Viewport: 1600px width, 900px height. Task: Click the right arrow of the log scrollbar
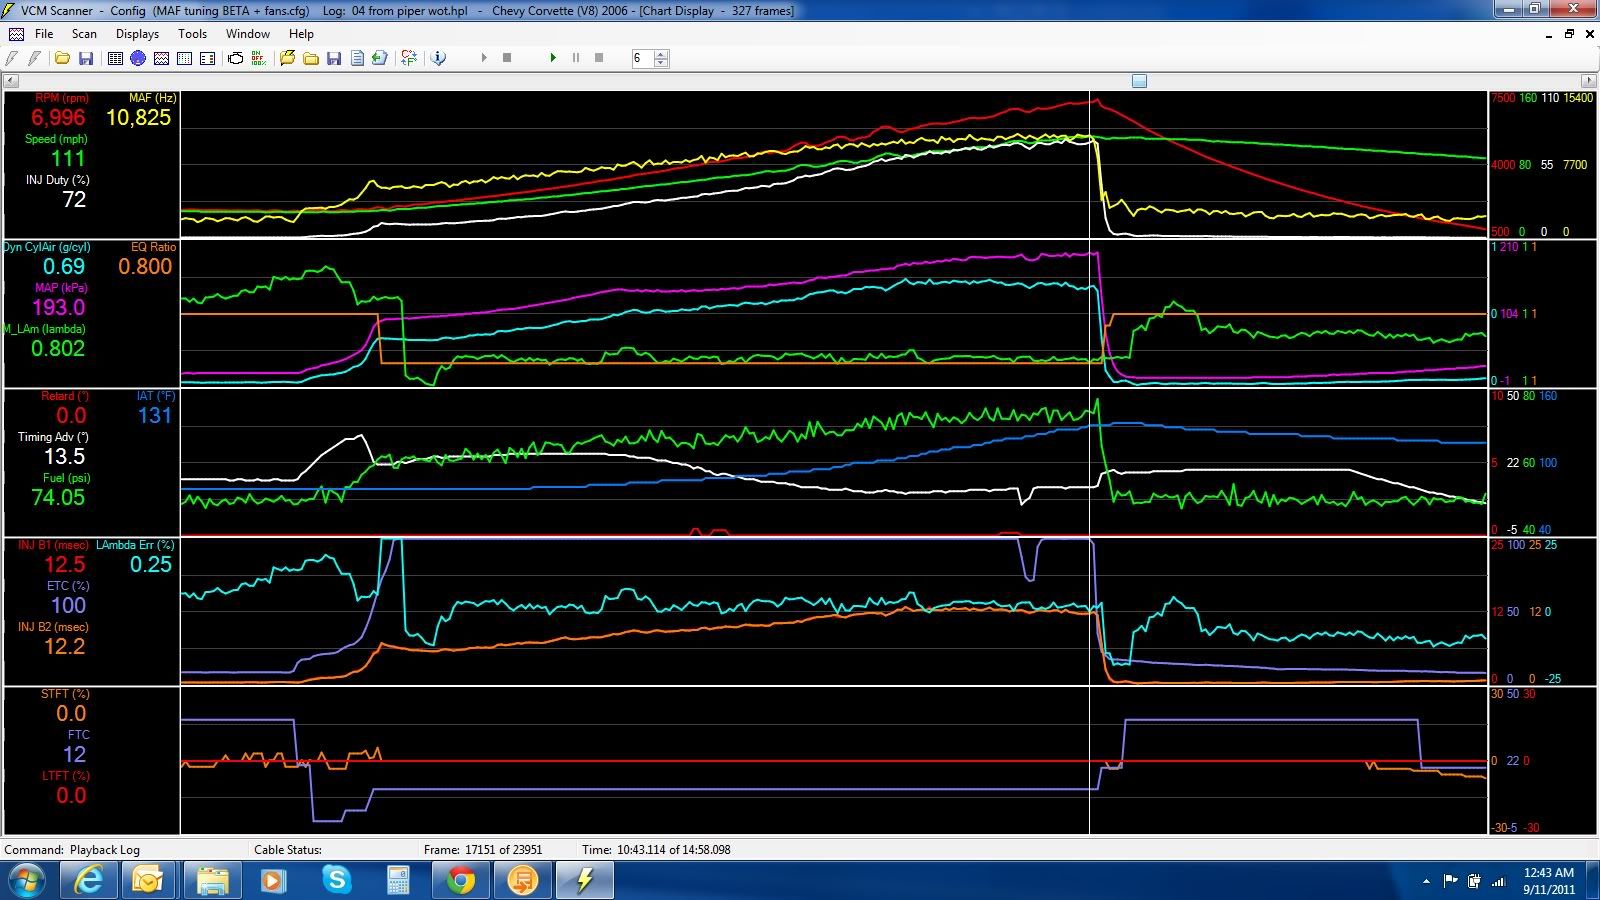pos(1588,80)
